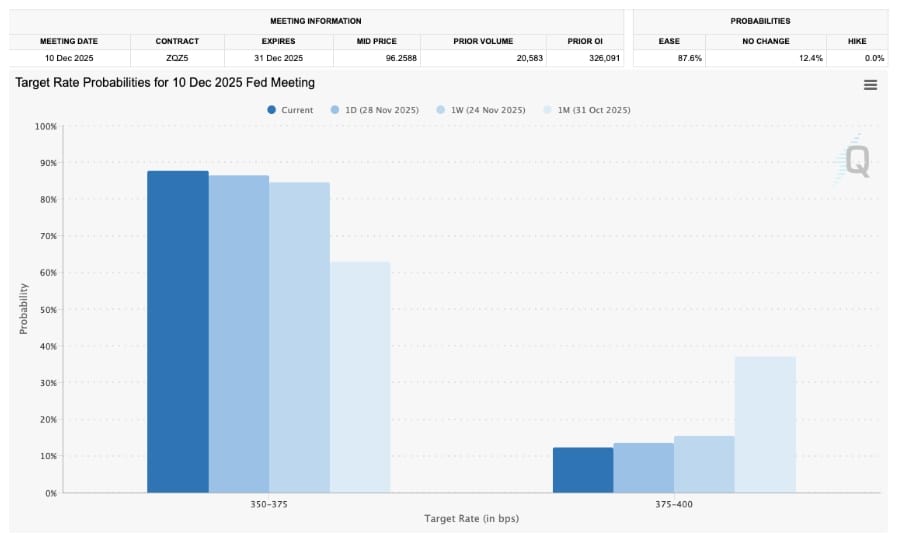
Task: Select the MEETING DATE column header
Action: pos(69,41)
